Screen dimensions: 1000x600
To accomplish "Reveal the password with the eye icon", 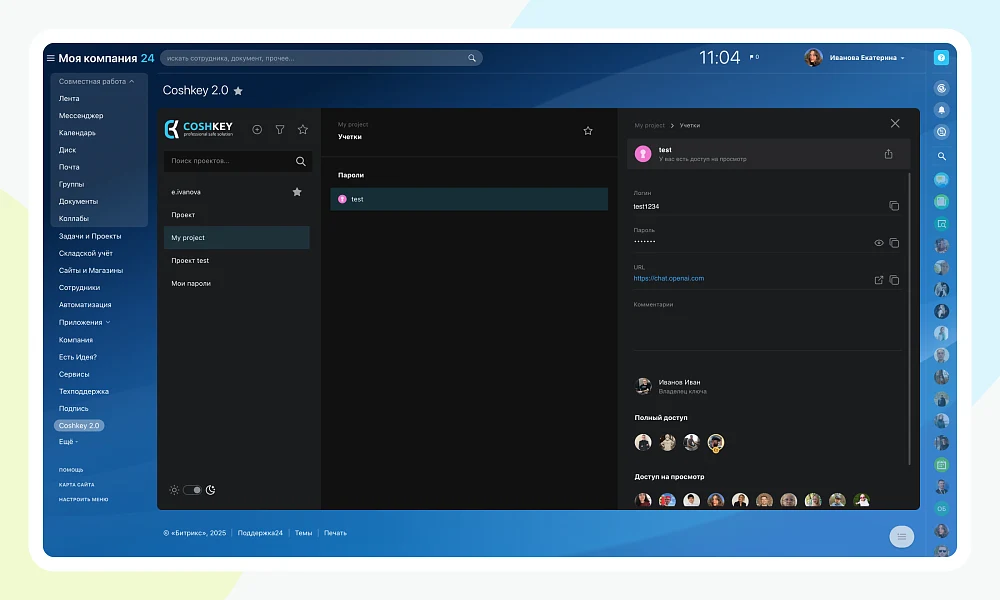I will click(879, 243).
